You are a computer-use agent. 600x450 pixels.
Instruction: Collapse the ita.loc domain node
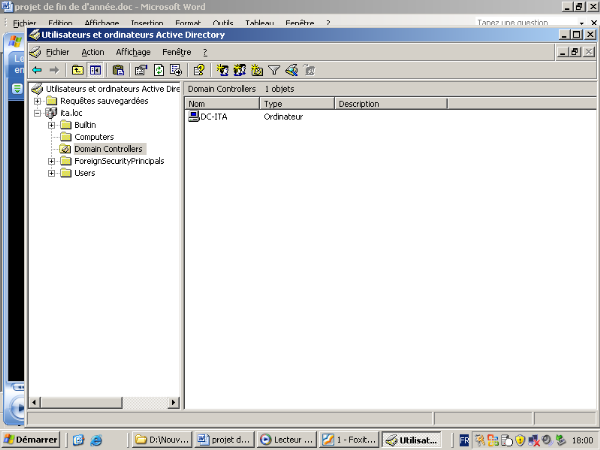click(37, 113)
